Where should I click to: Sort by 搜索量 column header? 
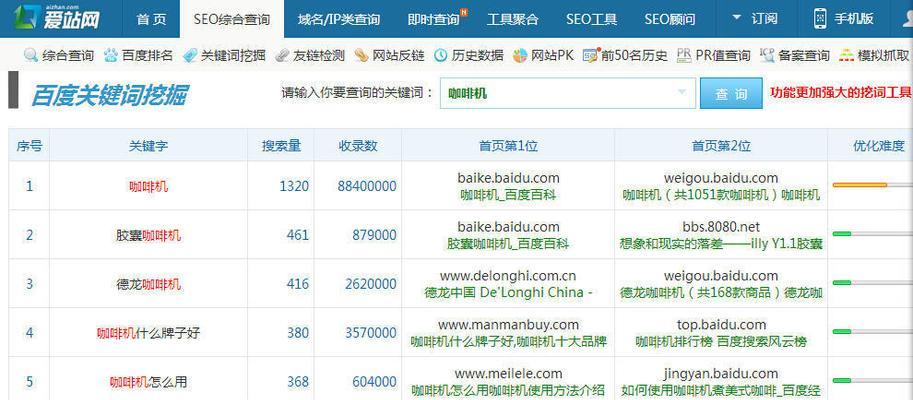(281, 146)
